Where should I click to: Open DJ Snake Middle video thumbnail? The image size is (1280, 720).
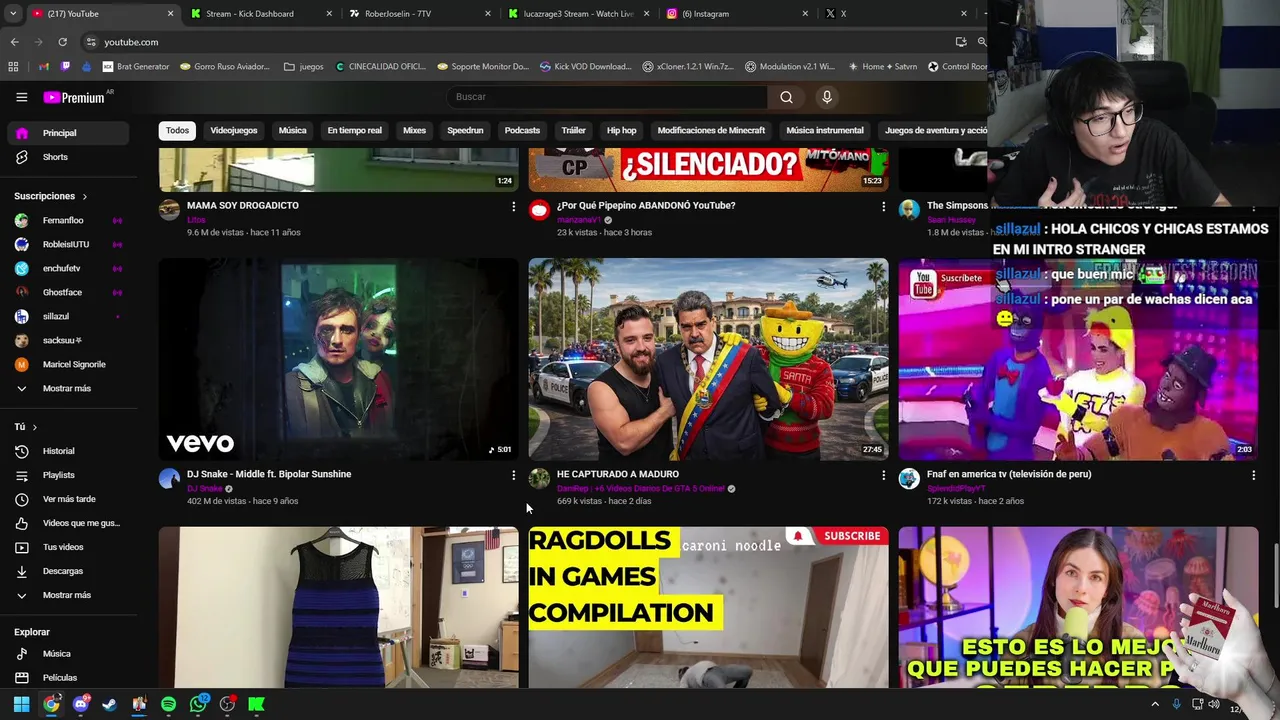point(338,359)
